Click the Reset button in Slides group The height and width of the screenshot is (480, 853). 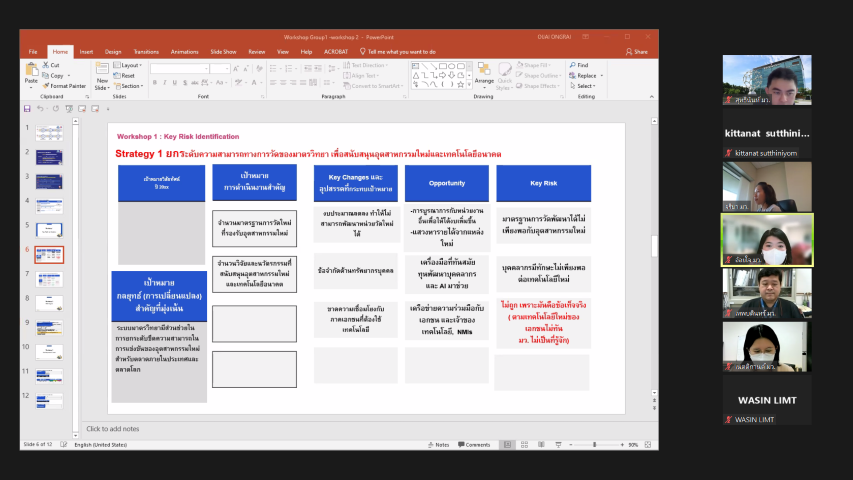point(127,75)
